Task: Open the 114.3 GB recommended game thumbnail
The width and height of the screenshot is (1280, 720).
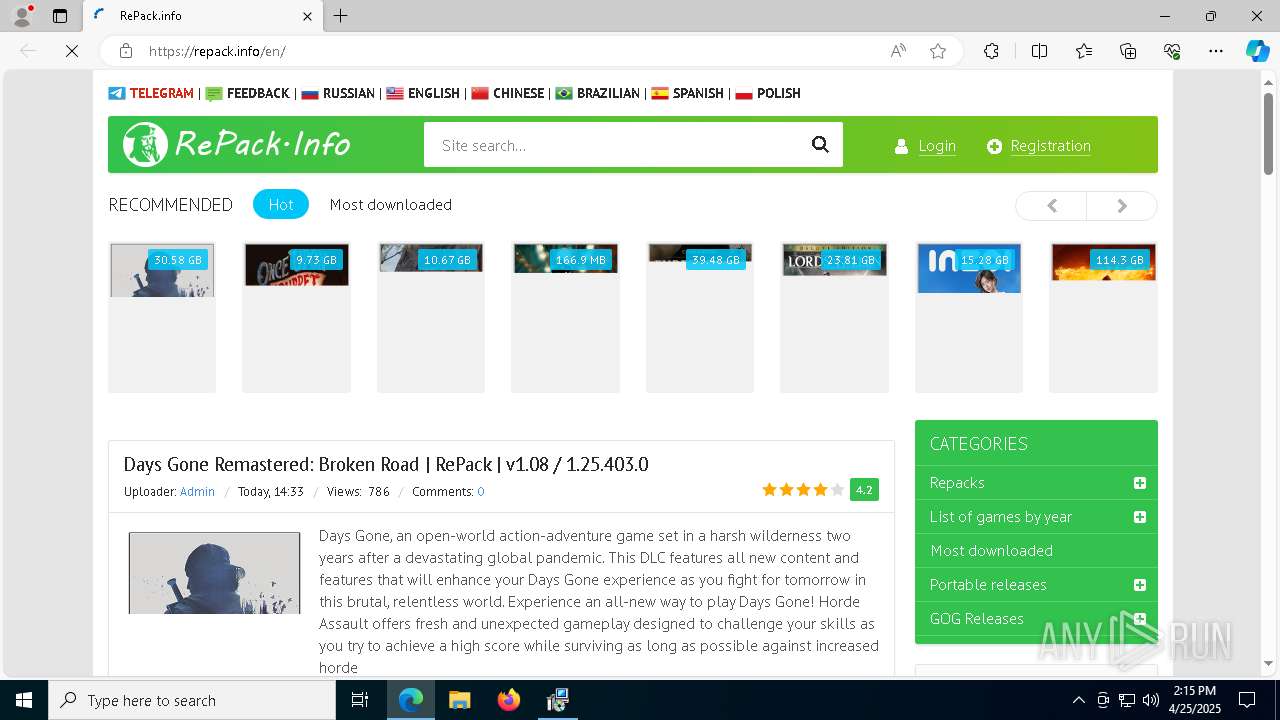Action: coord(1103,317)
